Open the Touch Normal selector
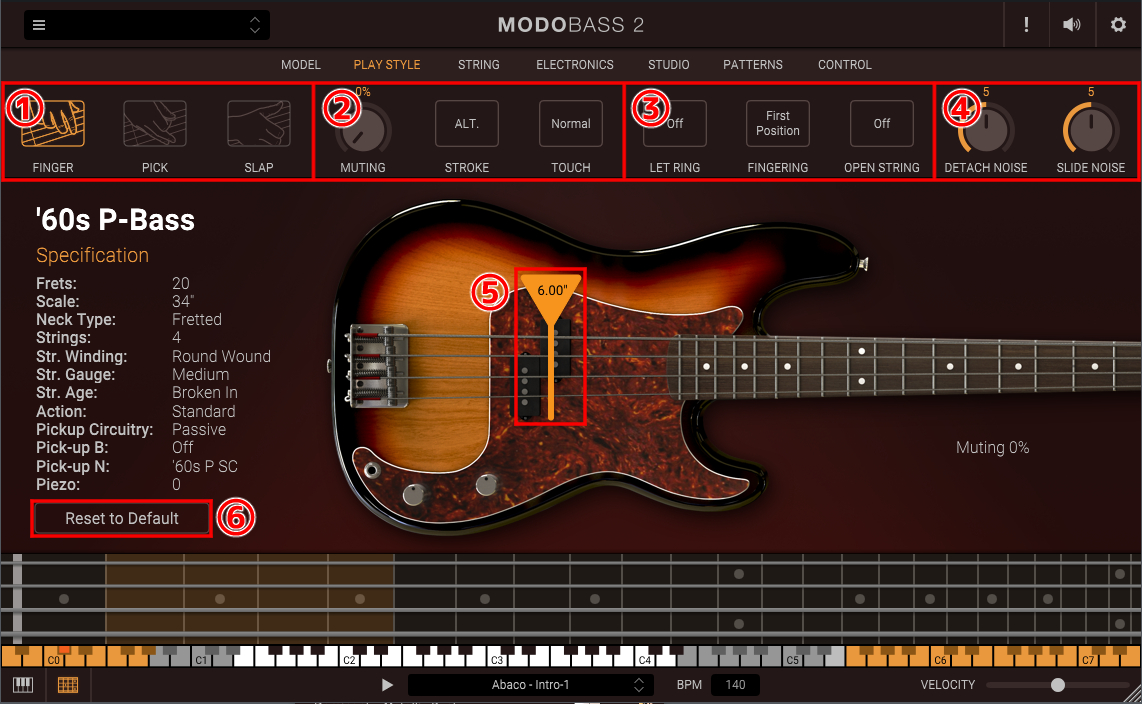 point(571,124)
